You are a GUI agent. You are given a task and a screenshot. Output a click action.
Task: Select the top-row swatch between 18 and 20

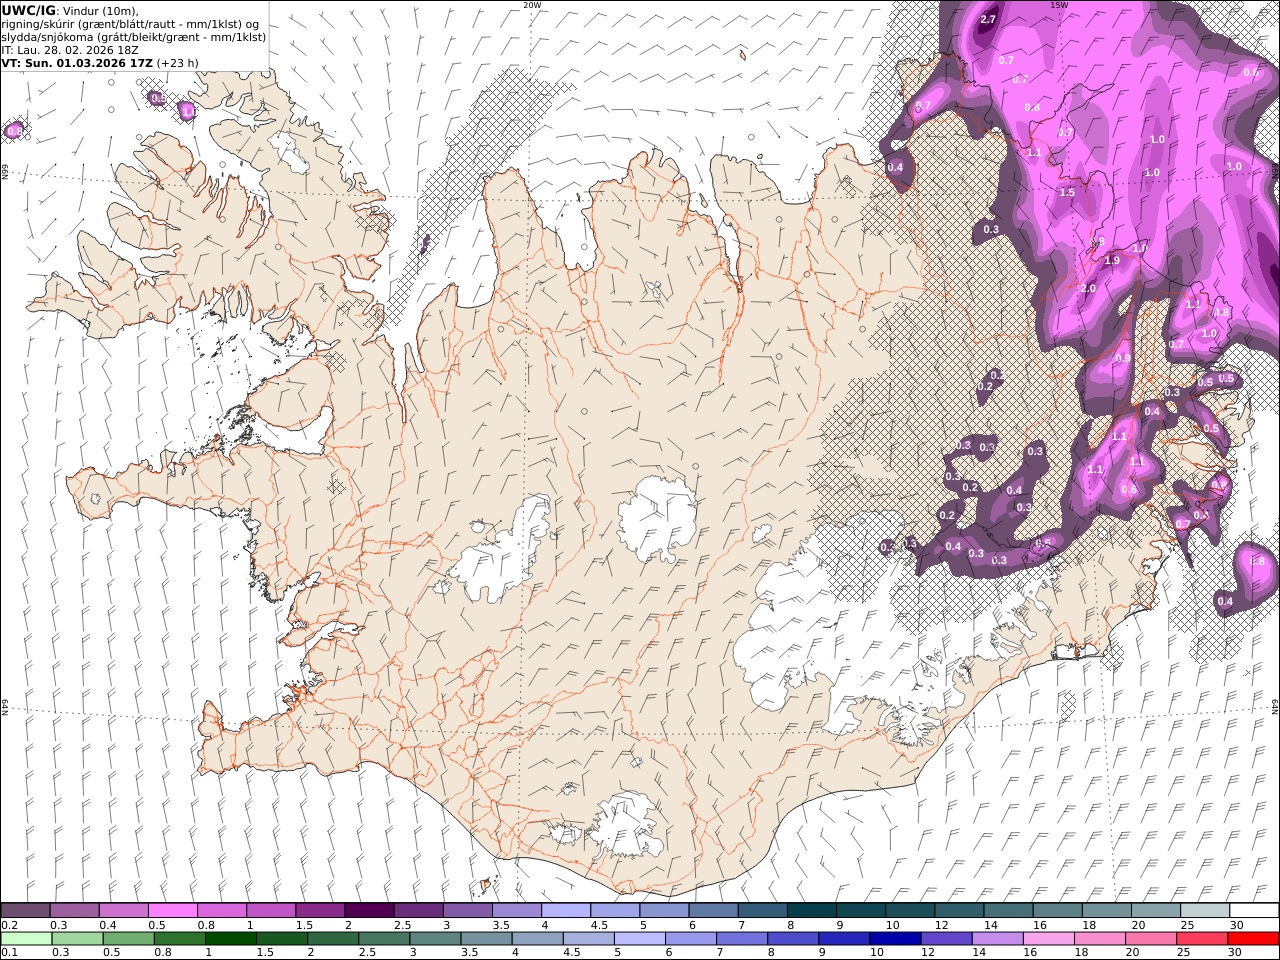tap(1106, 910)
